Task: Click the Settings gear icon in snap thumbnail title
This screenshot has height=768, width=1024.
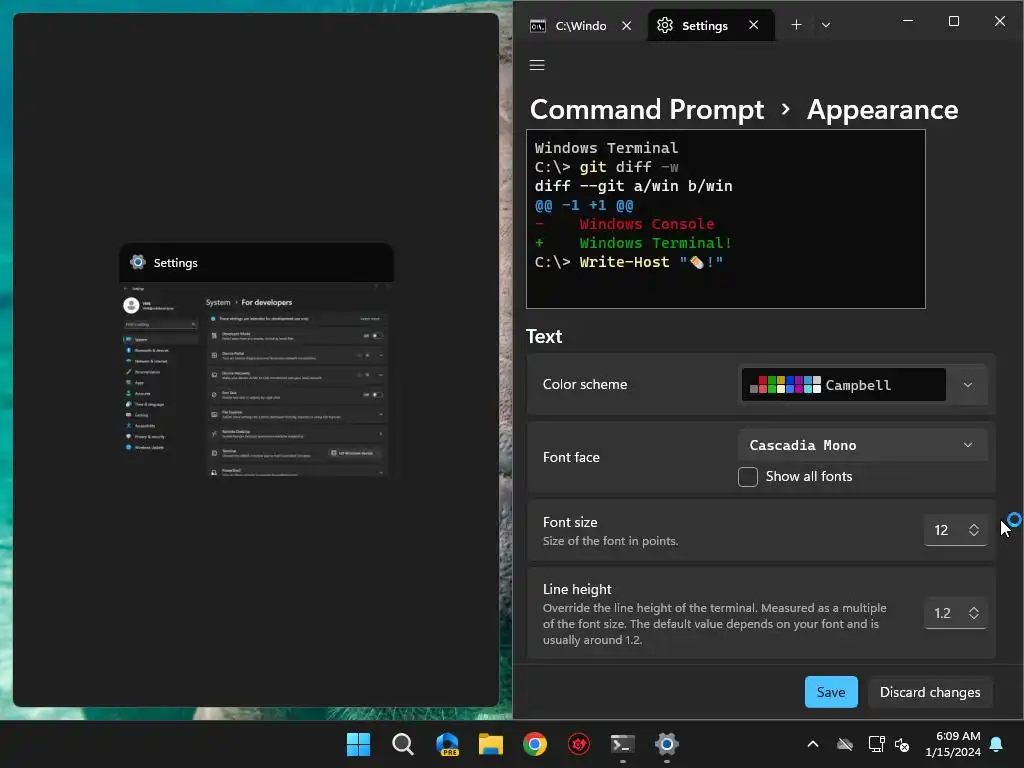Action: 138,262
